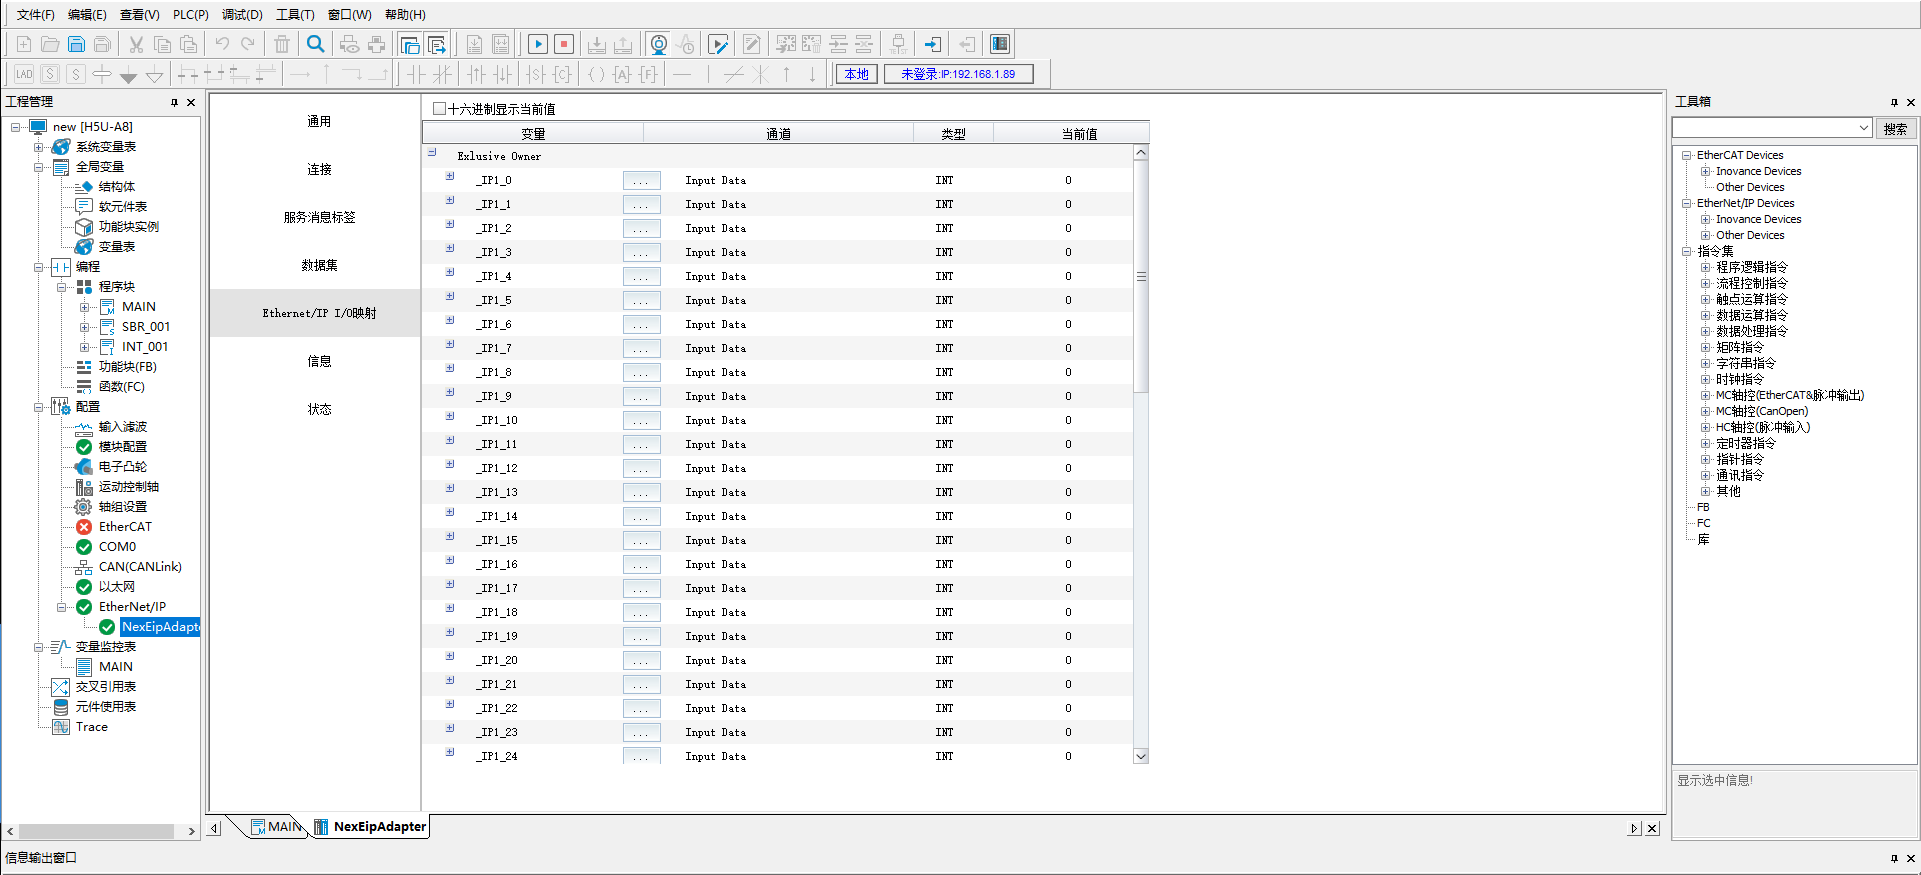Enable 十六进制显示当前值 checkbox
Viewport: 1921px width, 875px height.
tap(439, 109)
